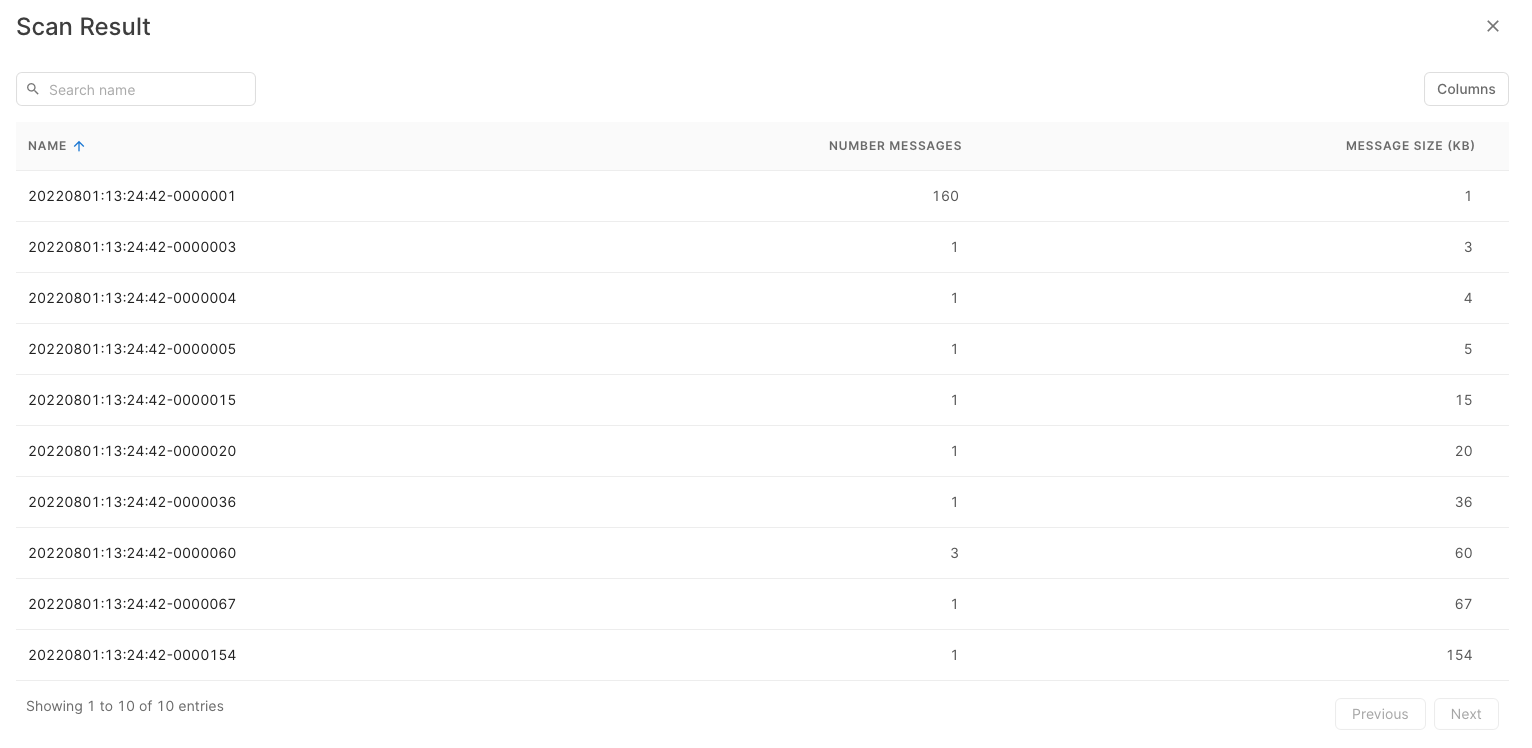
Task: Select row 20220801:13:24:42-0000060
Action: (132, 553)
